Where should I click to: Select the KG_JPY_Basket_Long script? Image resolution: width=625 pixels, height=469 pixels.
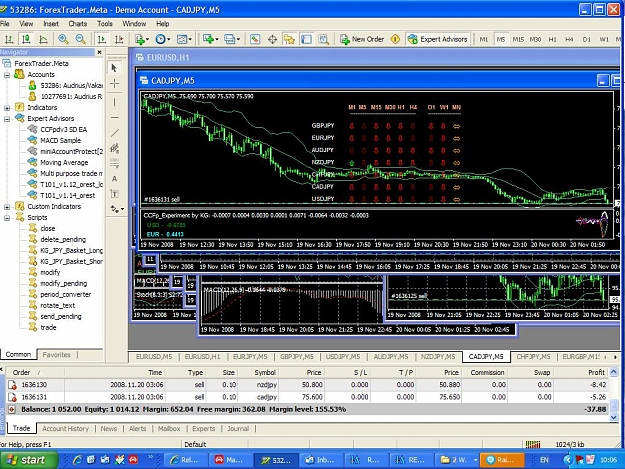(x=71, y=250)
